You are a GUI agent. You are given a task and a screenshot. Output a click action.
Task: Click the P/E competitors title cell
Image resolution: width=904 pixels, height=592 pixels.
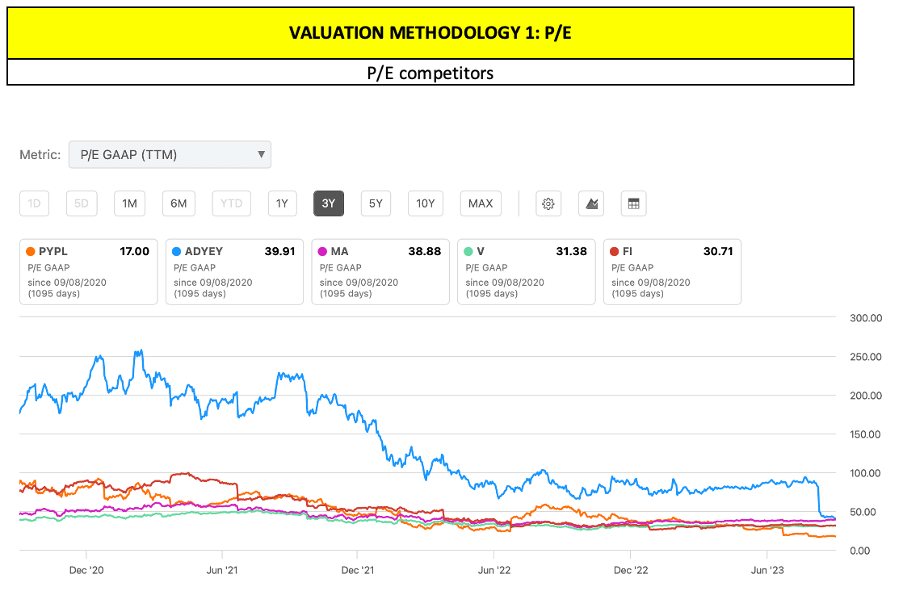pyautogui.click(x=430, y=73)
